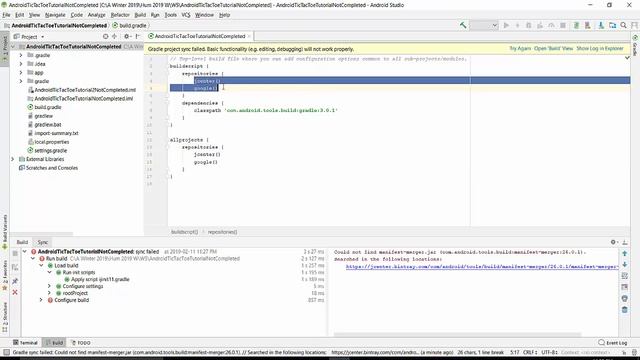Collapse the Run build node

click(33, 259)
